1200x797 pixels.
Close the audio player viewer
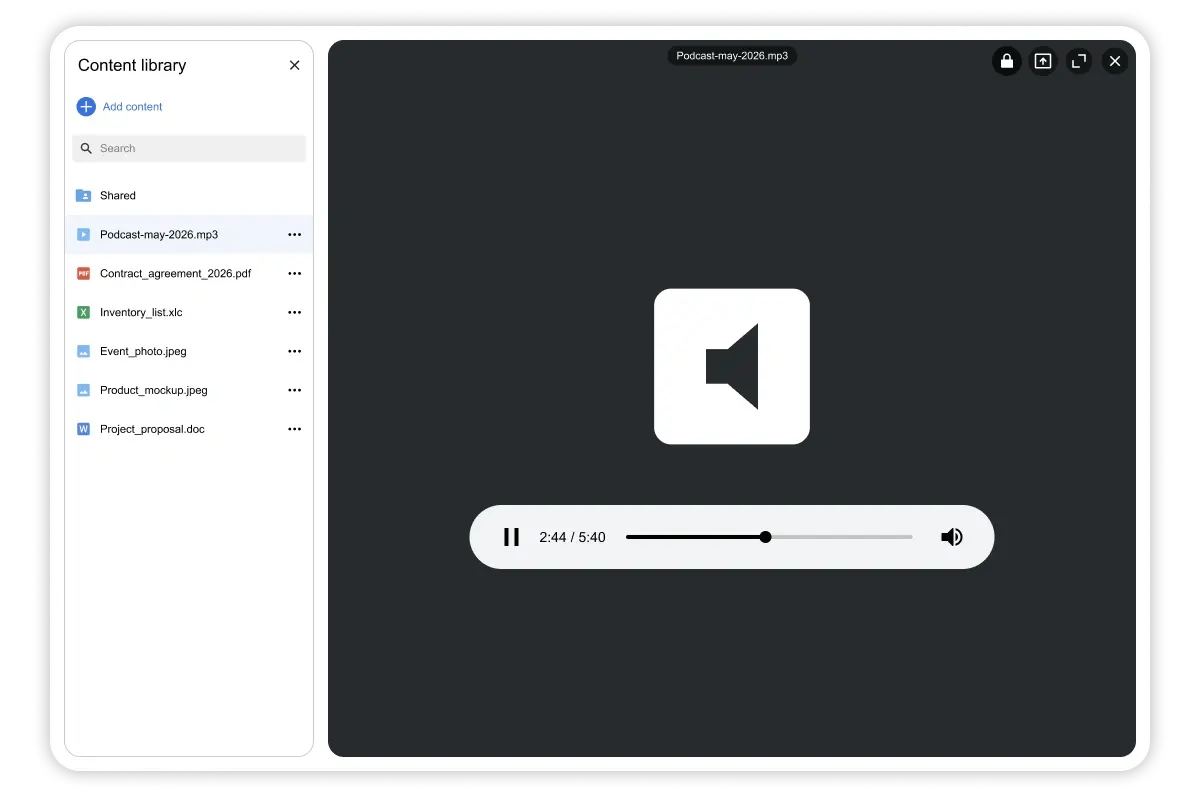pyautogui.click(x=1115, y=61)
